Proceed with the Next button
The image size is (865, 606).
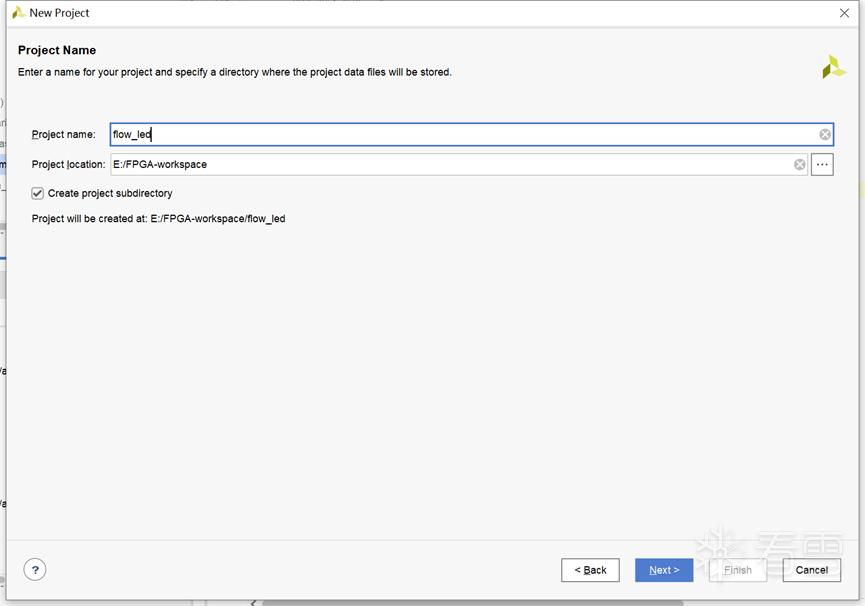(x=663, y=570)
